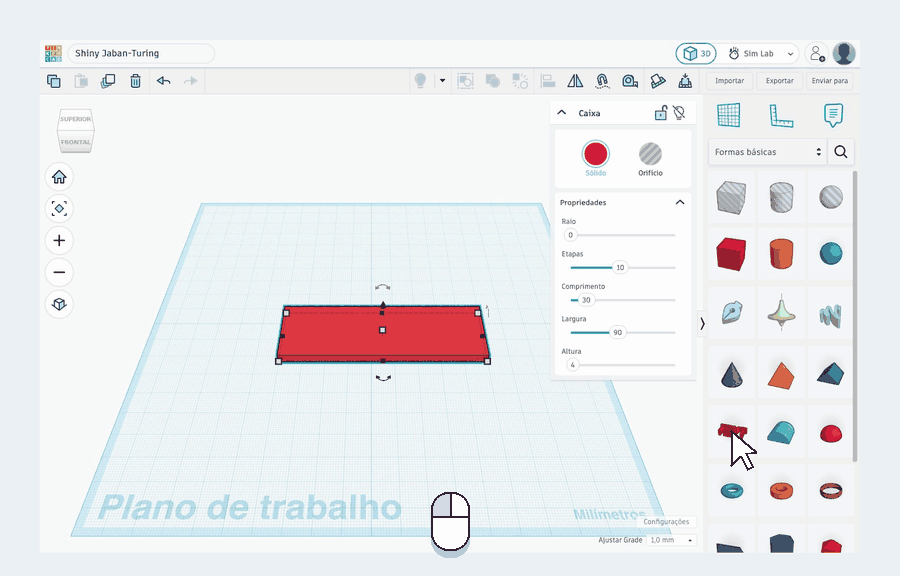Select the orange cylinder shape thumbnail
This screenshot has height=576, width=900.
781,253
